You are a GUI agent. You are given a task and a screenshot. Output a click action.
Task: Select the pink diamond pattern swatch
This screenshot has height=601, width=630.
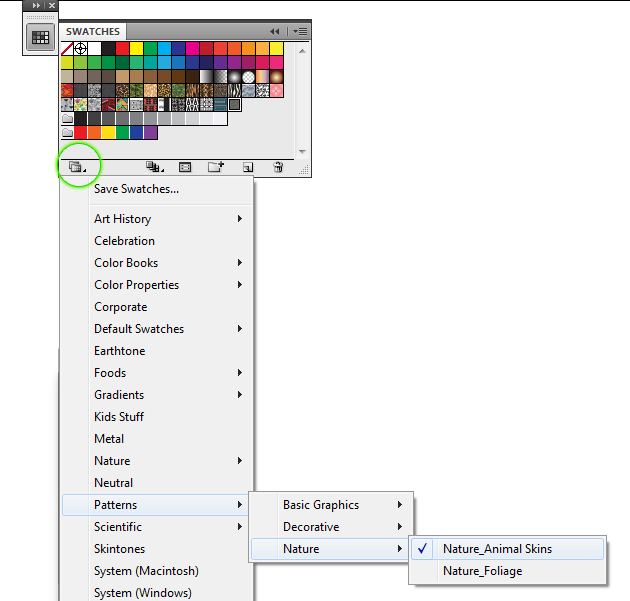[276, 90]
